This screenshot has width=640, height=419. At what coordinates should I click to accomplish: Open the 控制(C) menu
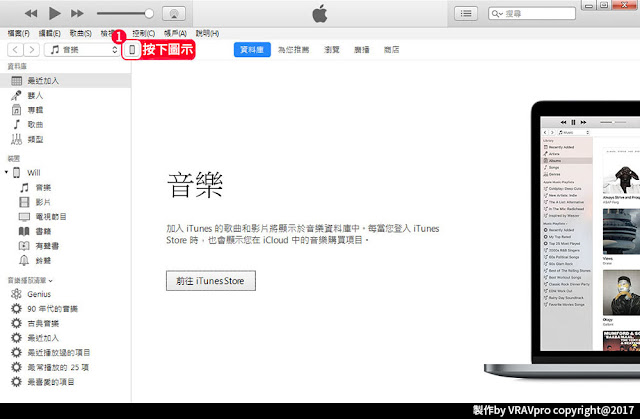(x=144, y=33)
